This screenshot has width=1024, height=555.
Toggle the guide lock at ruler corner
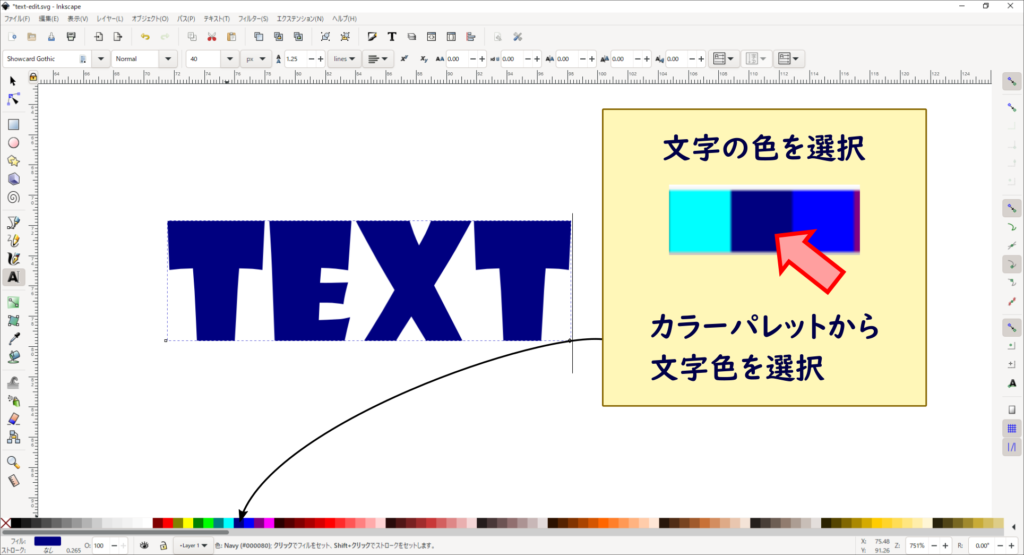(x=33, y=78)
